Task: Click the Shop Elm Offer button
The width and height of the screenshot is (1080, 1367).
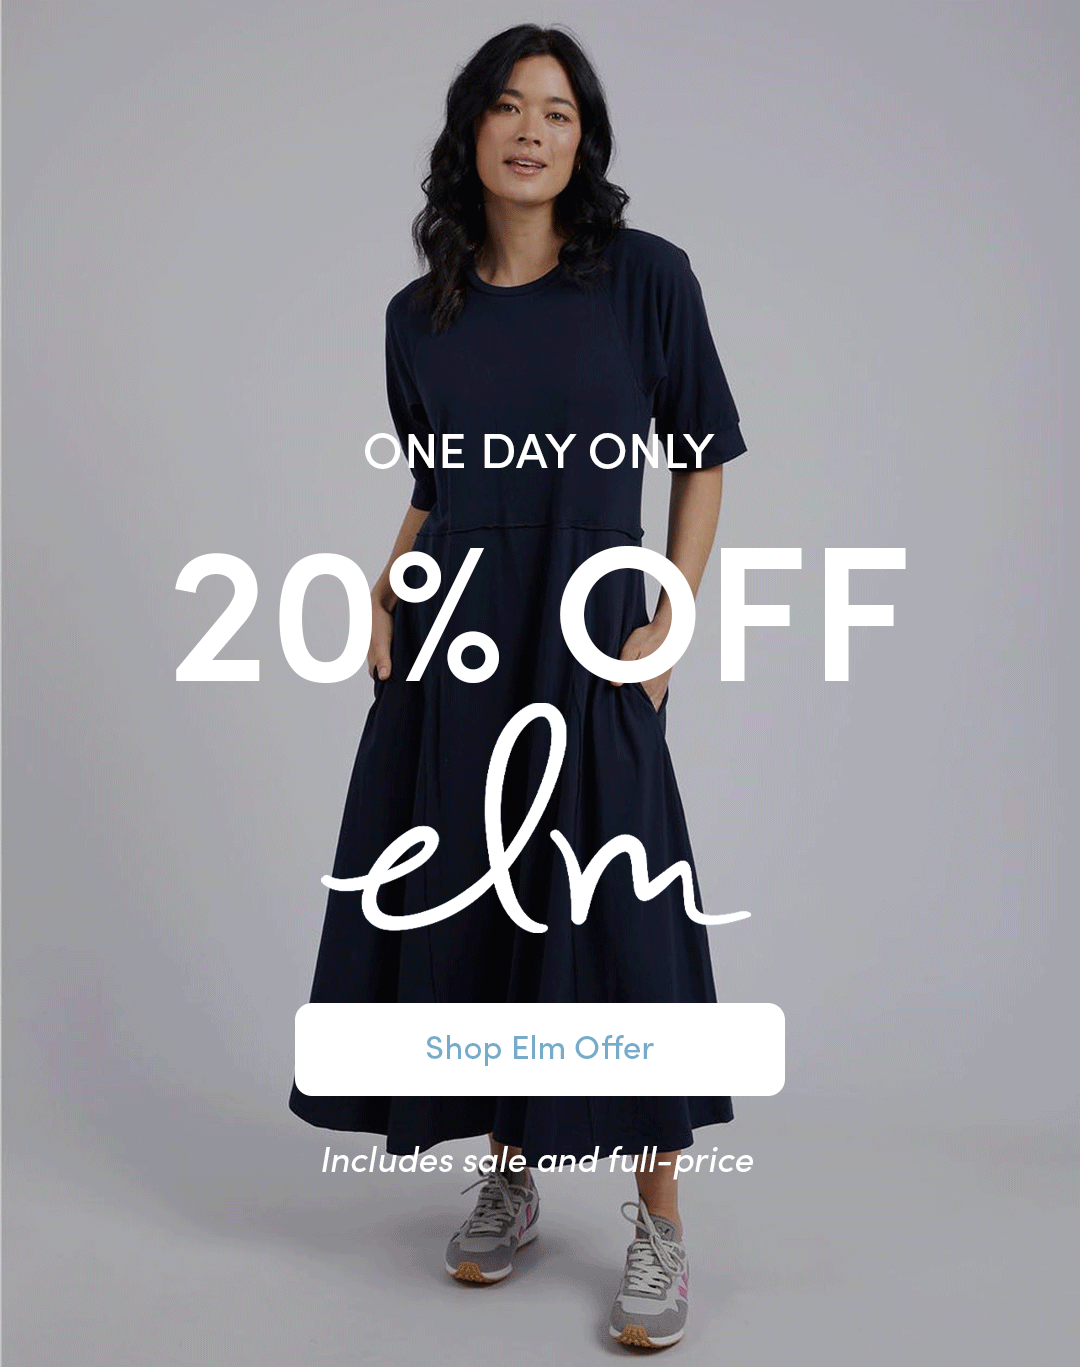Action: coord(539,1049)
